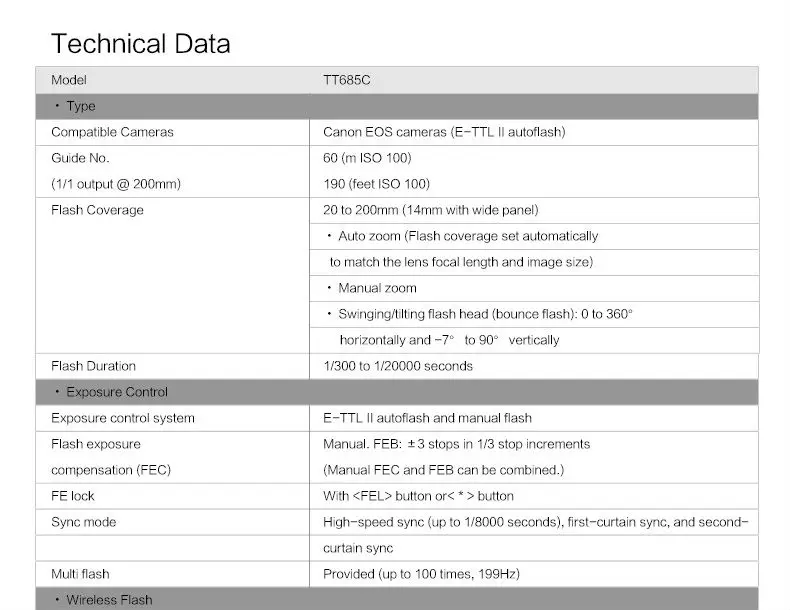Click the TT685C model value
The image size is (790, 610).
[347, 80]
